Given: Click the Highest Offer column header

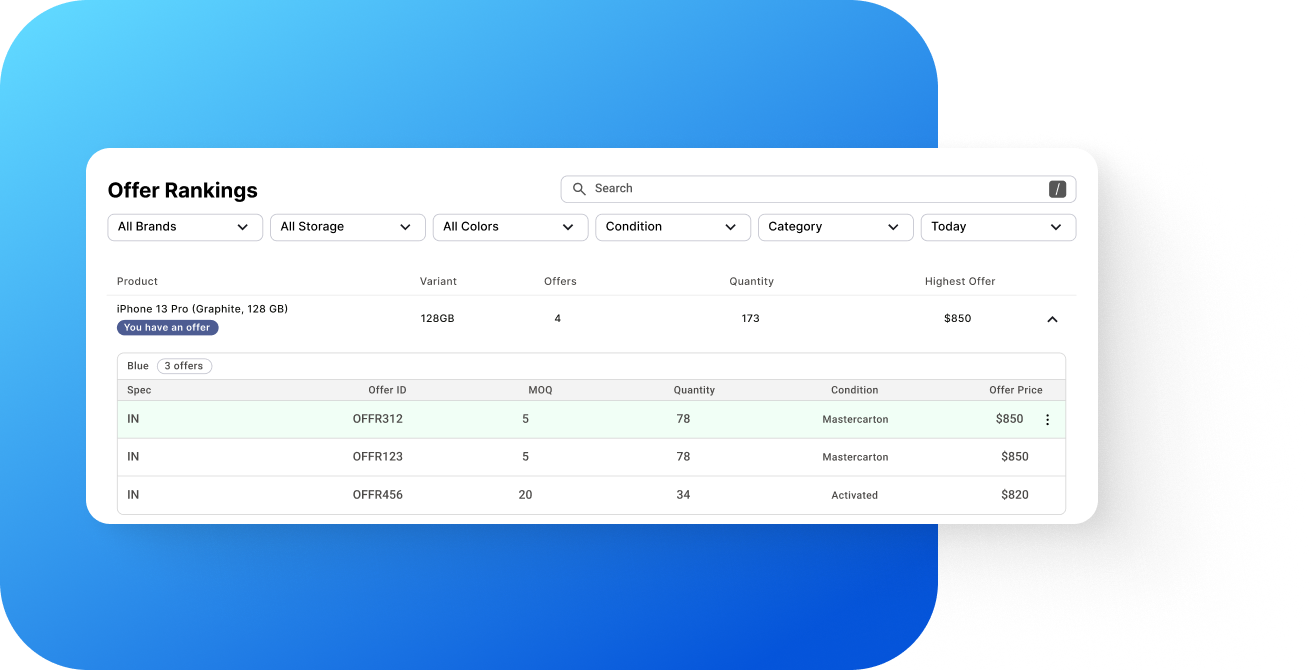Looking at the screenshot, I should pos(960,282).
